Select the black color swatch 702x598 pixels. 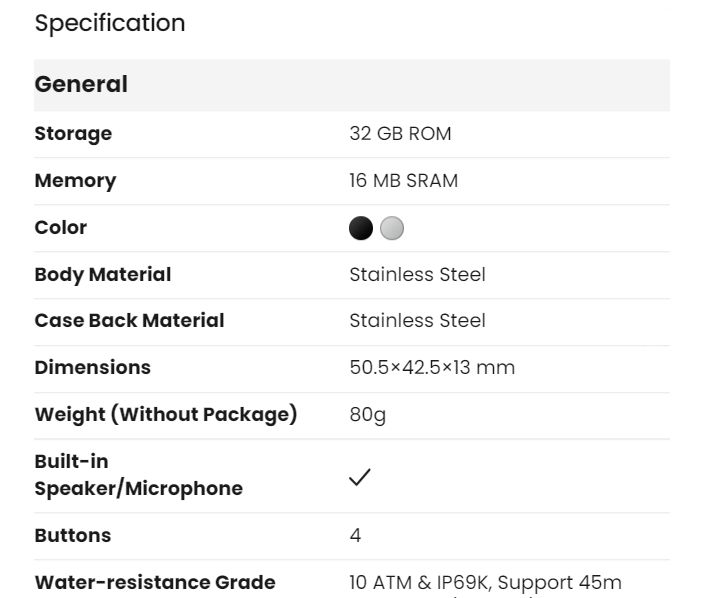(361, 228)
